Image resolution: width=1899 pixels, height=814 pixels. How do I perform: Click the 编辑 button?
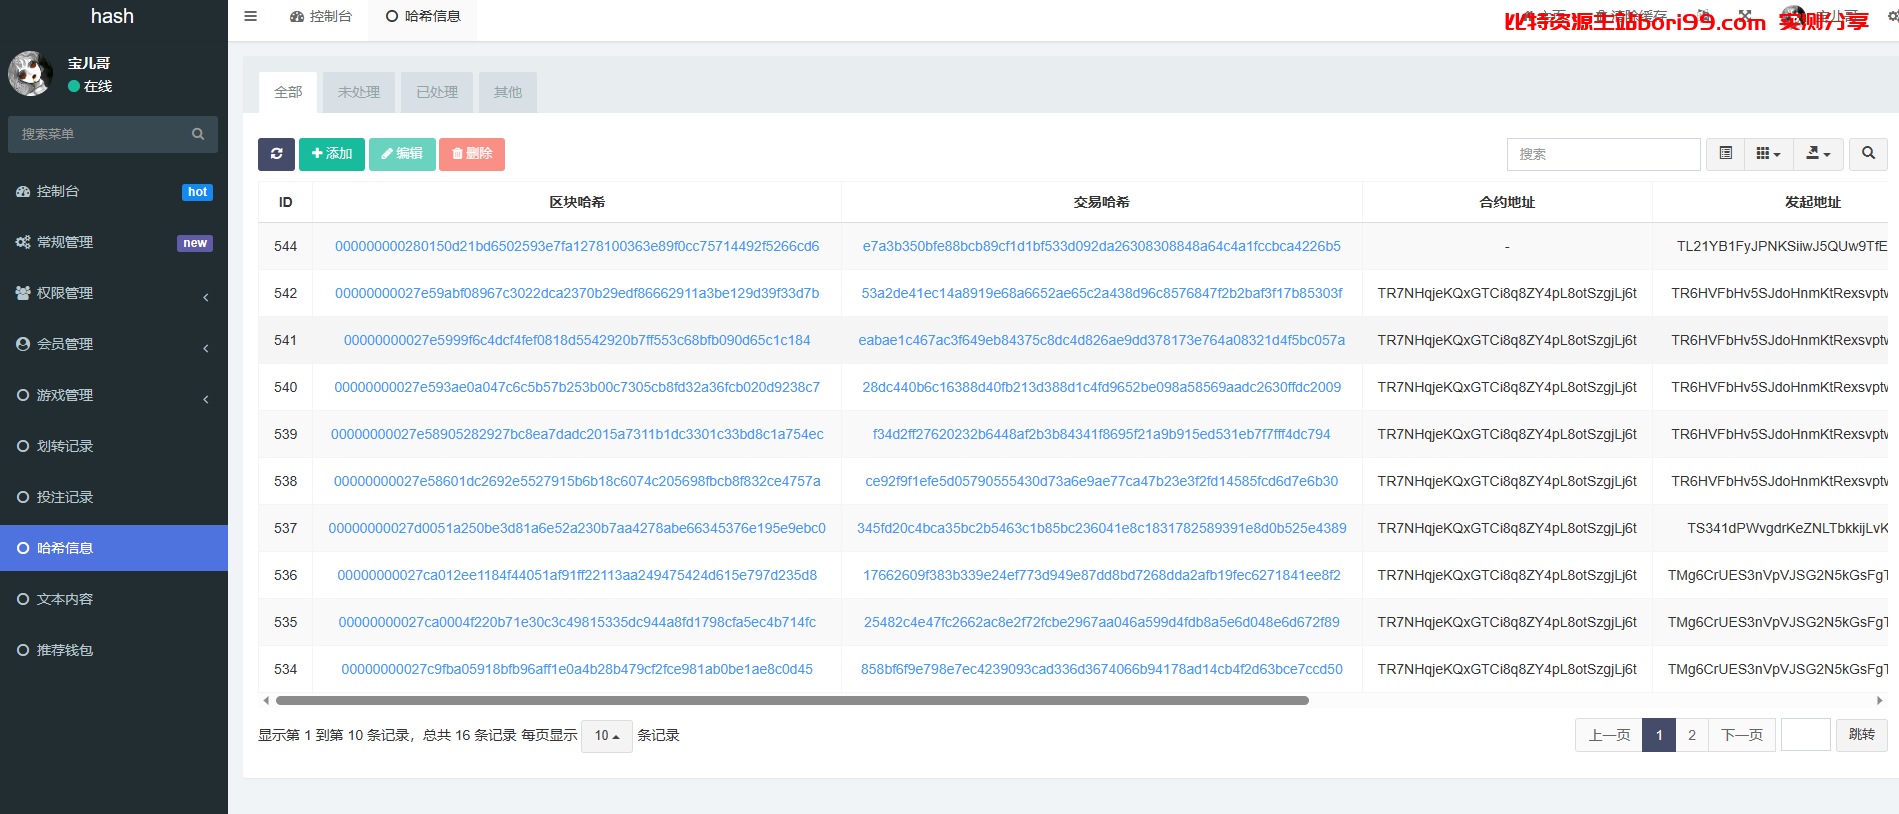pos(402,154)
